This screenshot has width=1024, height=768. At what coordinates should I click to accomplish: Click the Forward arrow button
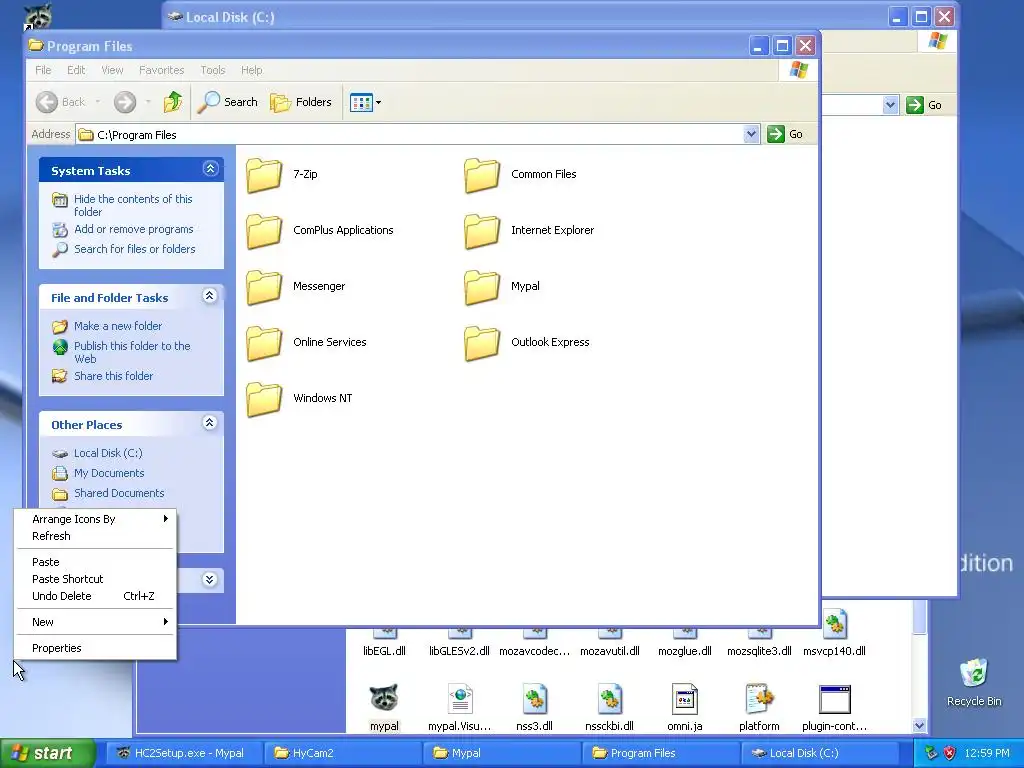pyautogui.click(x=125, y=102)
